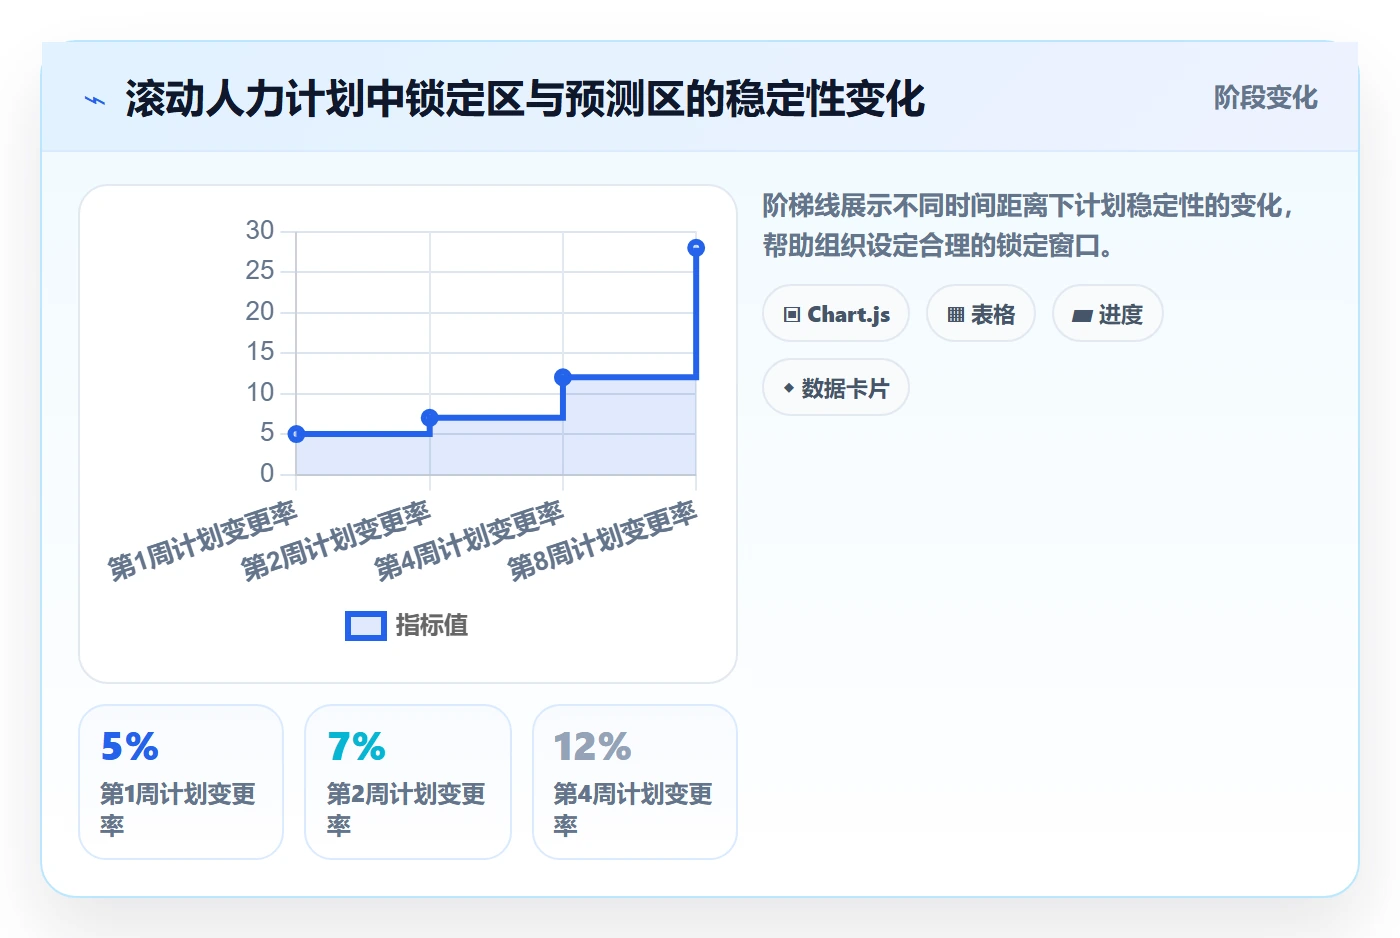Image resolution: width=1400 pixels, height=938 pixels.
Task: Click the 第1周计划变更率 axis label
Action: pos(203,540)
